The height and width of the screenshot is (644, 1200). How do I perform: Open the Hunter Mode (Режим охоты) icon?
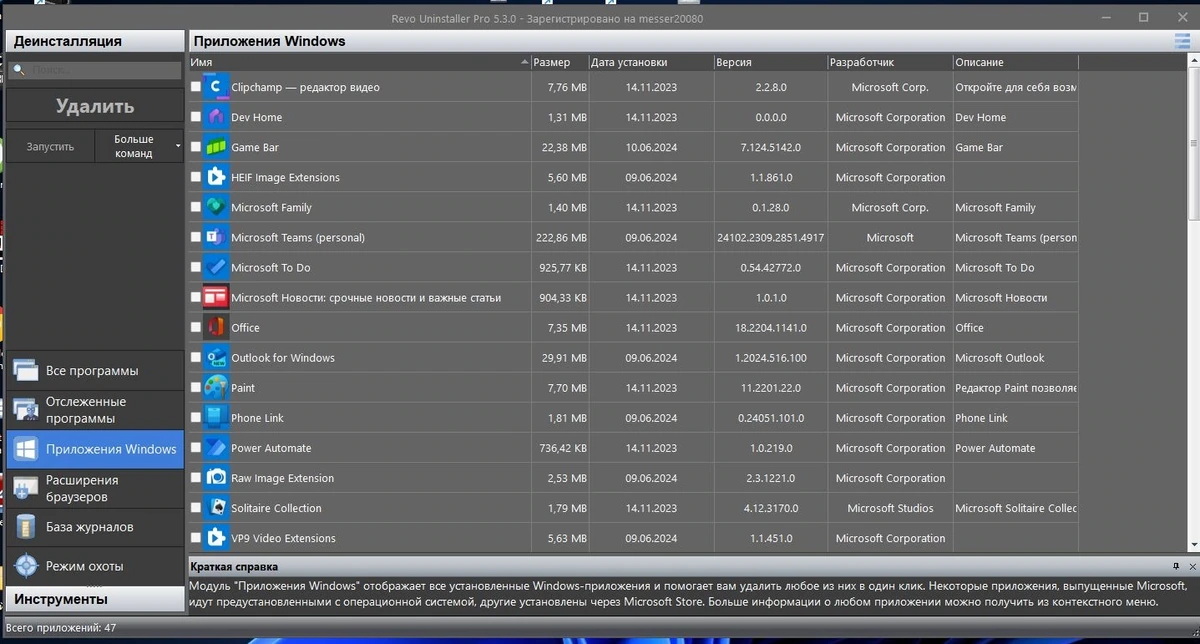click(x=27, y=566)
